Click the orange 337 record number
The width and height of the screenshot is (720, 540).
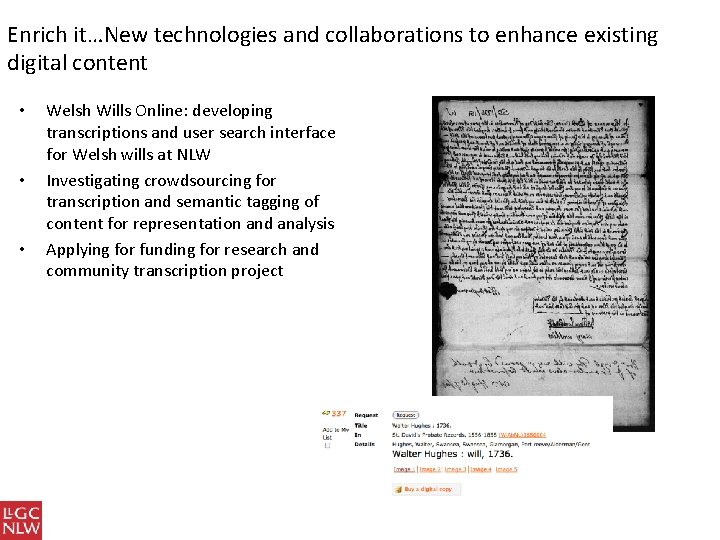[338, 413]
